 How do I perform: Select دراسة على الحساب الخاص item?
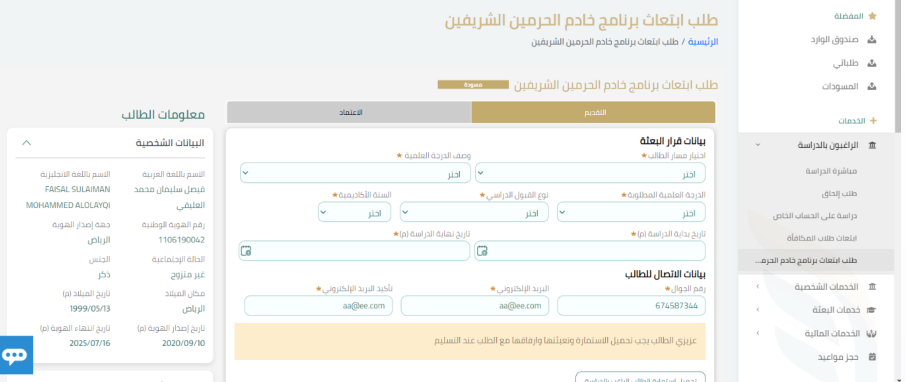pos(815,216)
